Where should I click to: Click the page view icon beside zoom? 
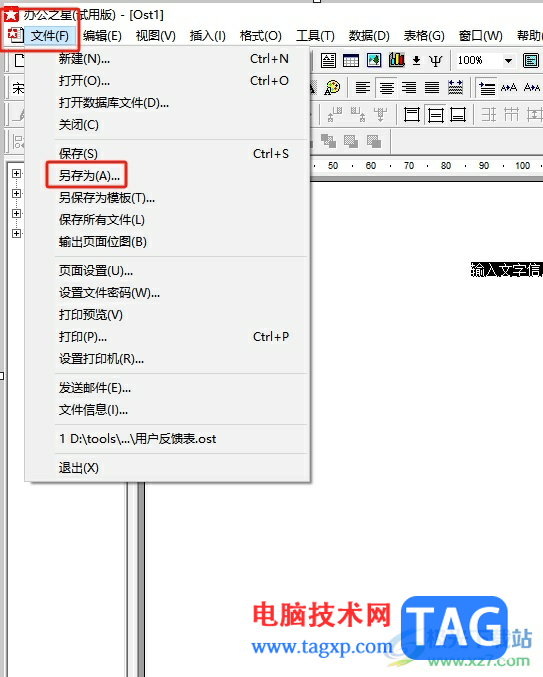point(530,60)
